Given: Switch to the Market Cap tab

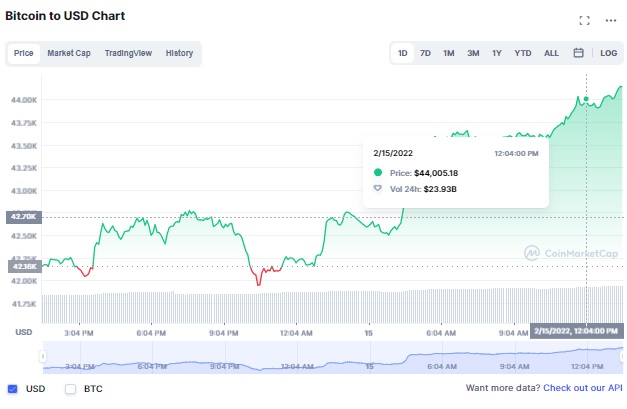Looking at the screenshot, I should pos(69,53).
